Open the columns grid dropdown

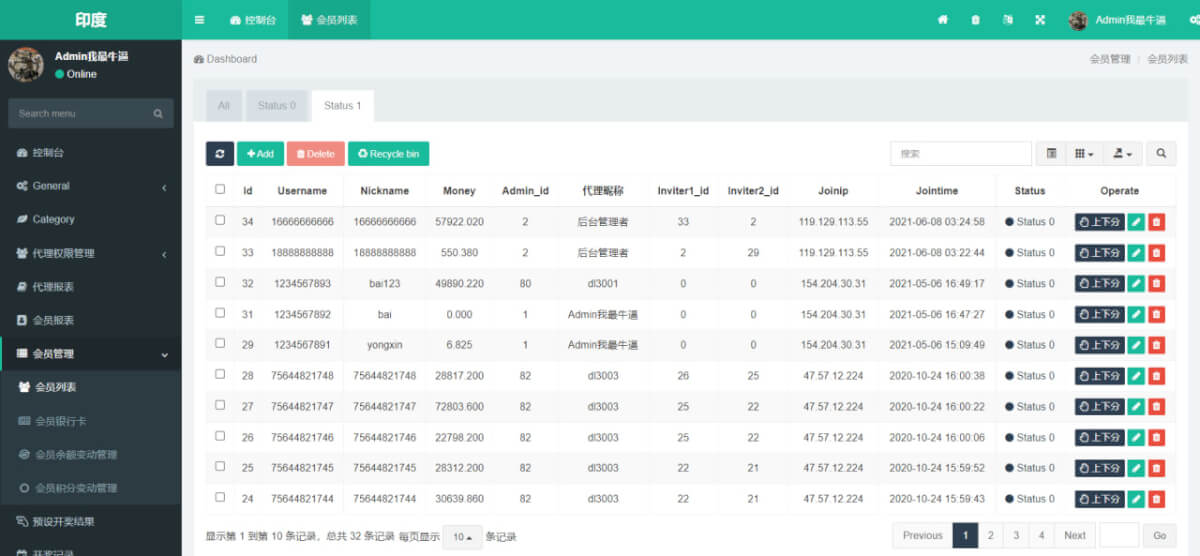1084,154
